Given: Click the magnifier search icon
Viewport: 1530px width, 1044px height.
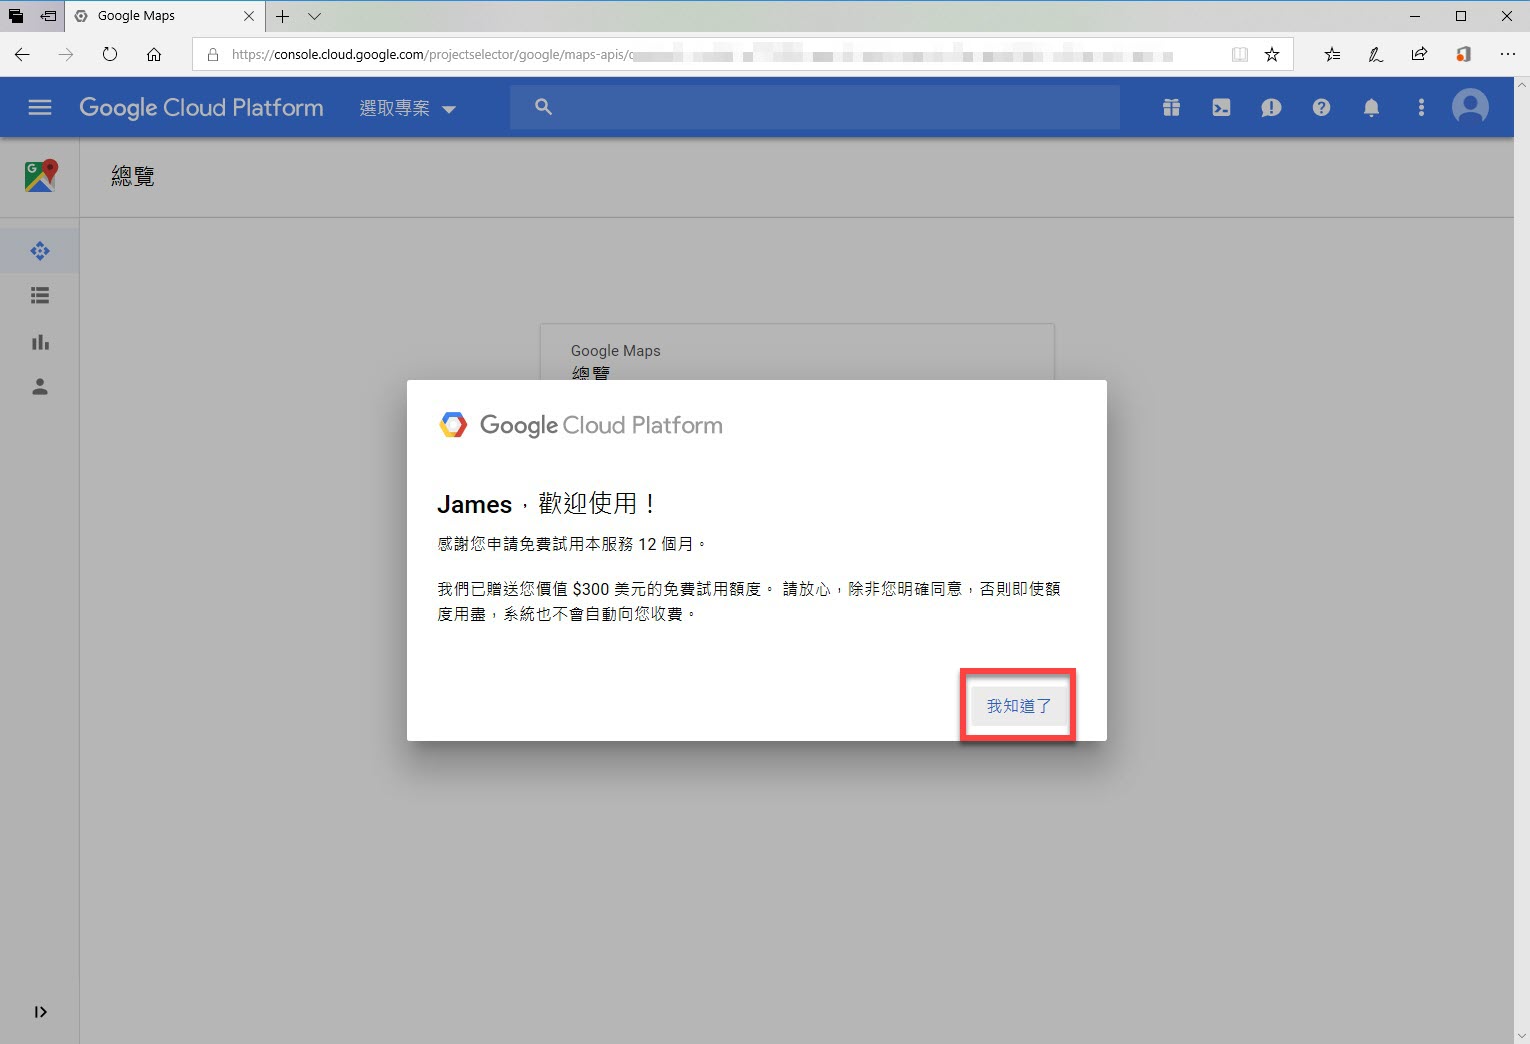Looking at the screenshot, I should pos(543,107).
